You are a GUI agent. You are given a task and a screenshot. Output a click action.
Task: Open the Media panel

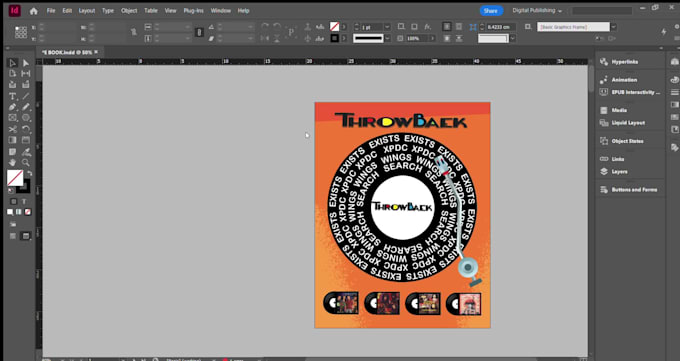(x=619, y=110)
